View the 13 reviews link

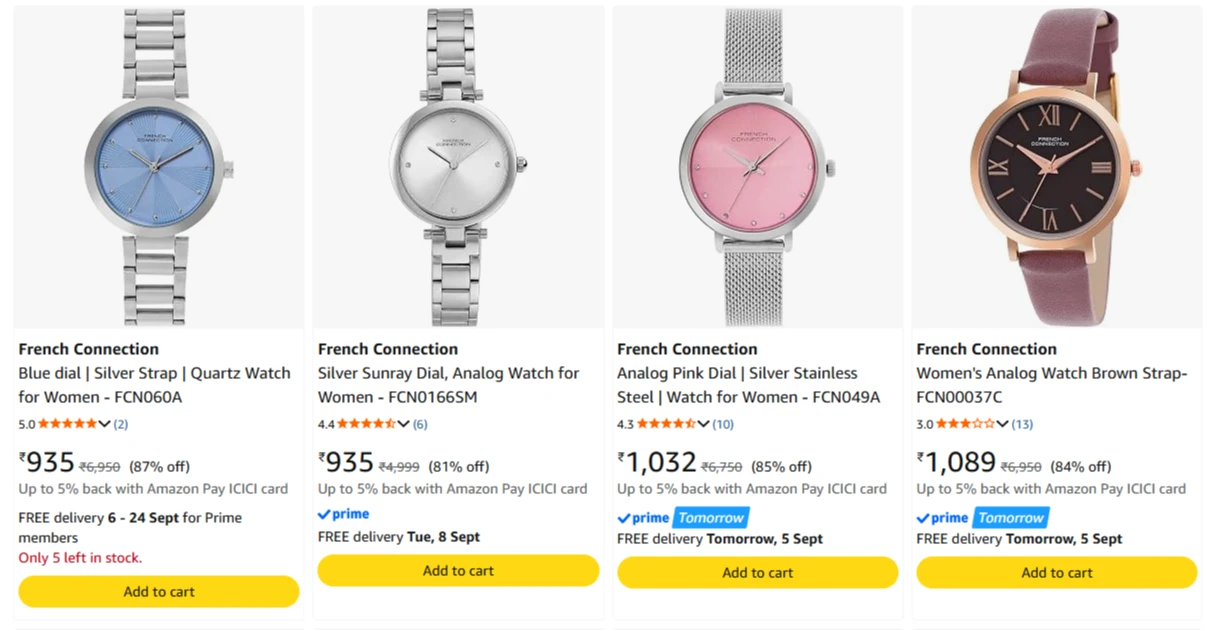(x=1022, y=424)
